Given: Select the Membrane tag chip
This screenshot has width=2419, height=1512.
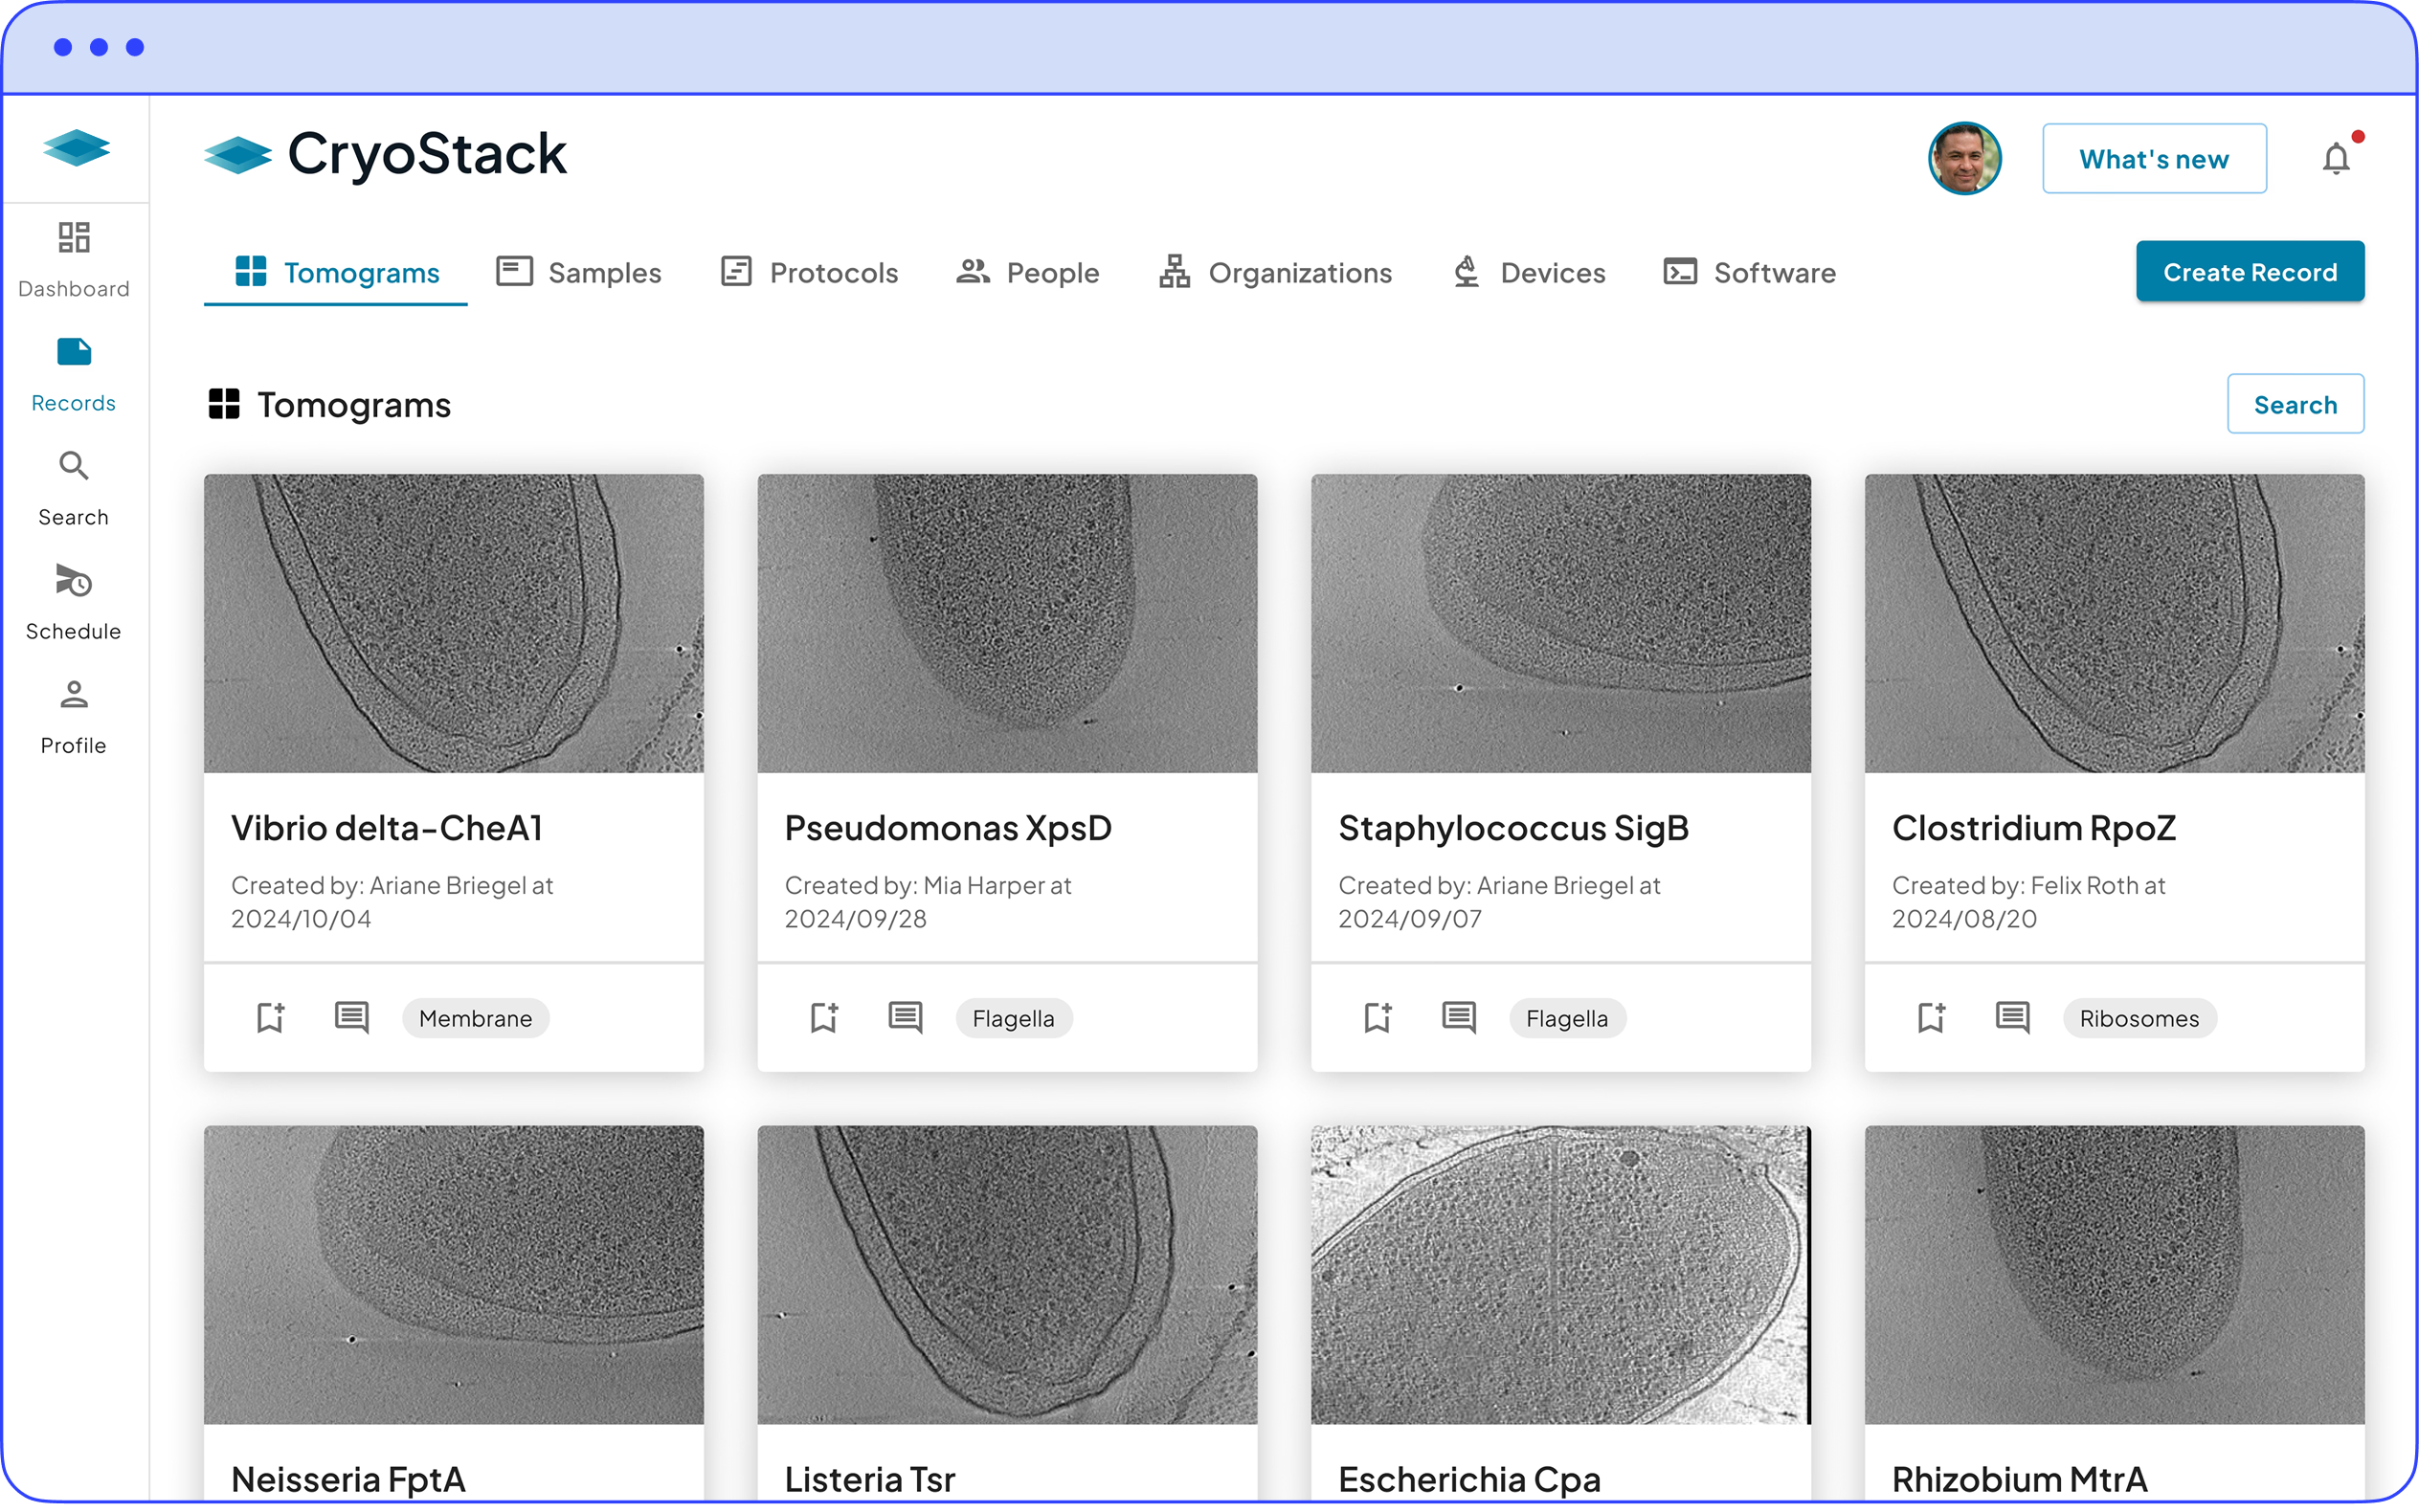Looking at the screenshot, I should (x=475, y=1018).
